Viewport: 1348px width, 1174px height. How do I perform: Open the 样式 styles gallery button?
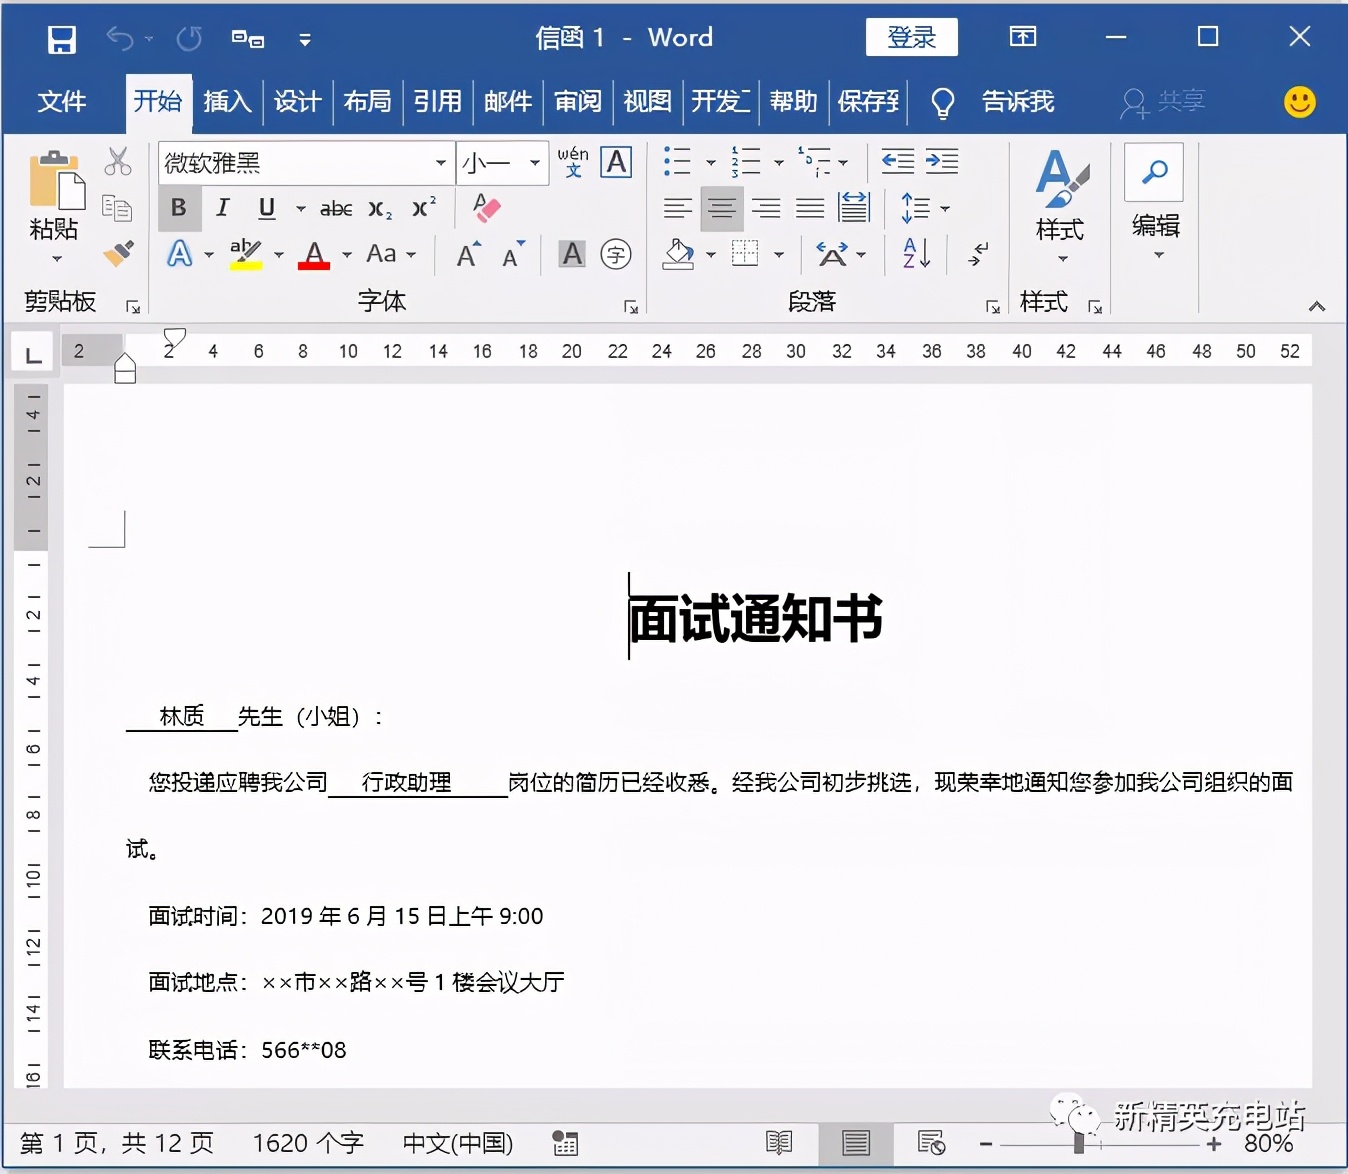tap(1061, 206)
